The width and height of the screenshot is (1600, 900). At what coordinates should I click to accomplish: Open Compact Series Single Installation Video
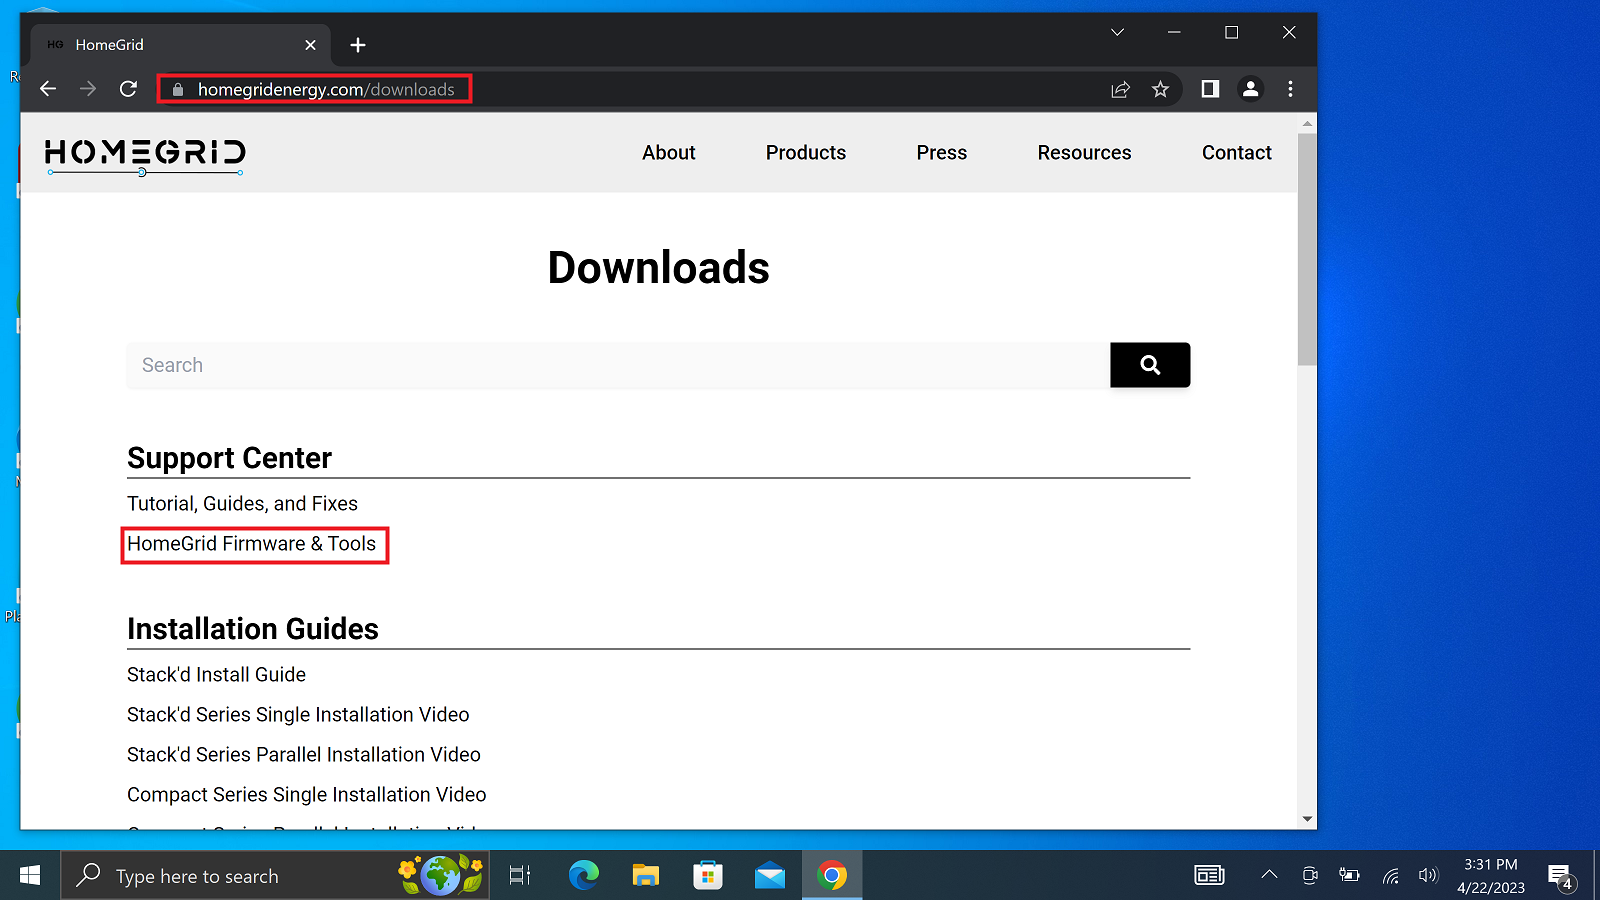click(307, 795)
